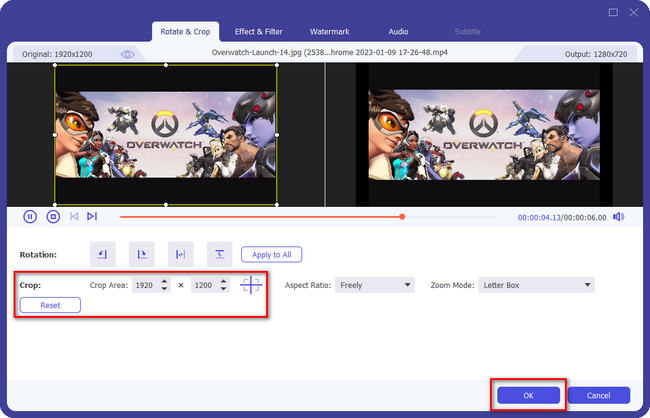
Task: Toggle the original preview eye icon
Action: point(127,54)
